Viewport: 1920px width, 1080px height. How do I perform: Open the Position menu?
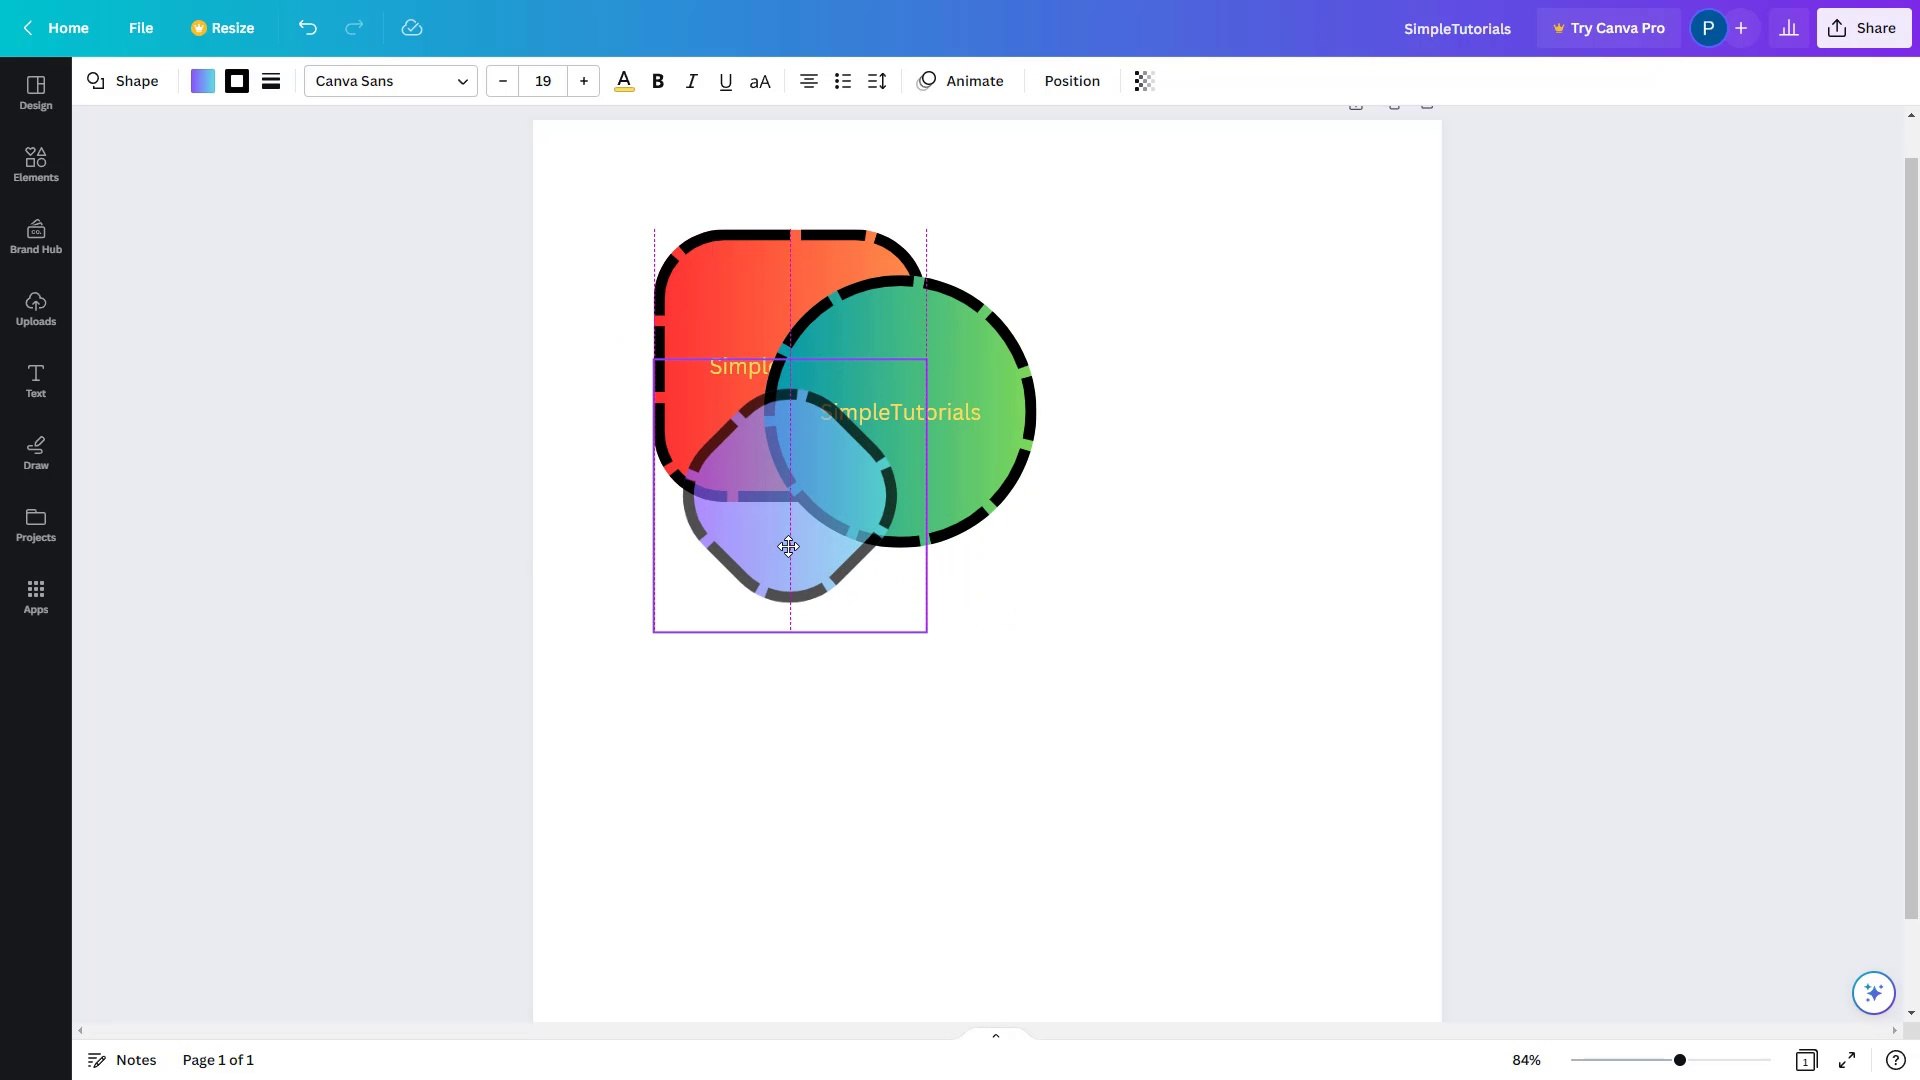pyautogui.click(x=1071, y=81)
